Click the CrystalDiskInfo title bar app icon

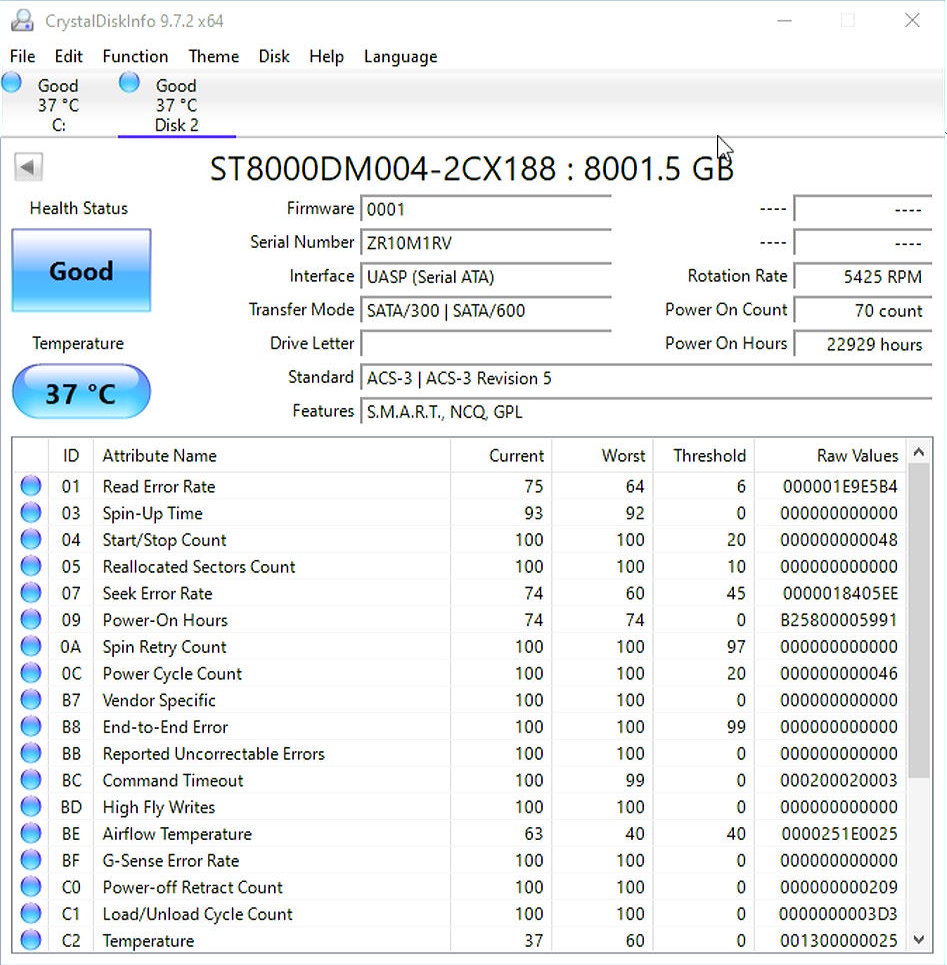tap(22, 21)
